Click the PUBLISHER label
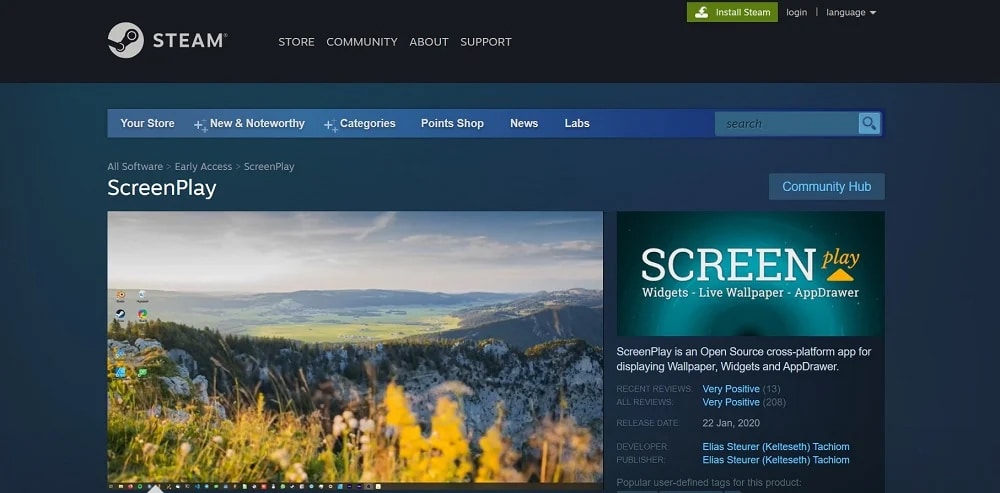1000x493 pixels. point(641,460)
